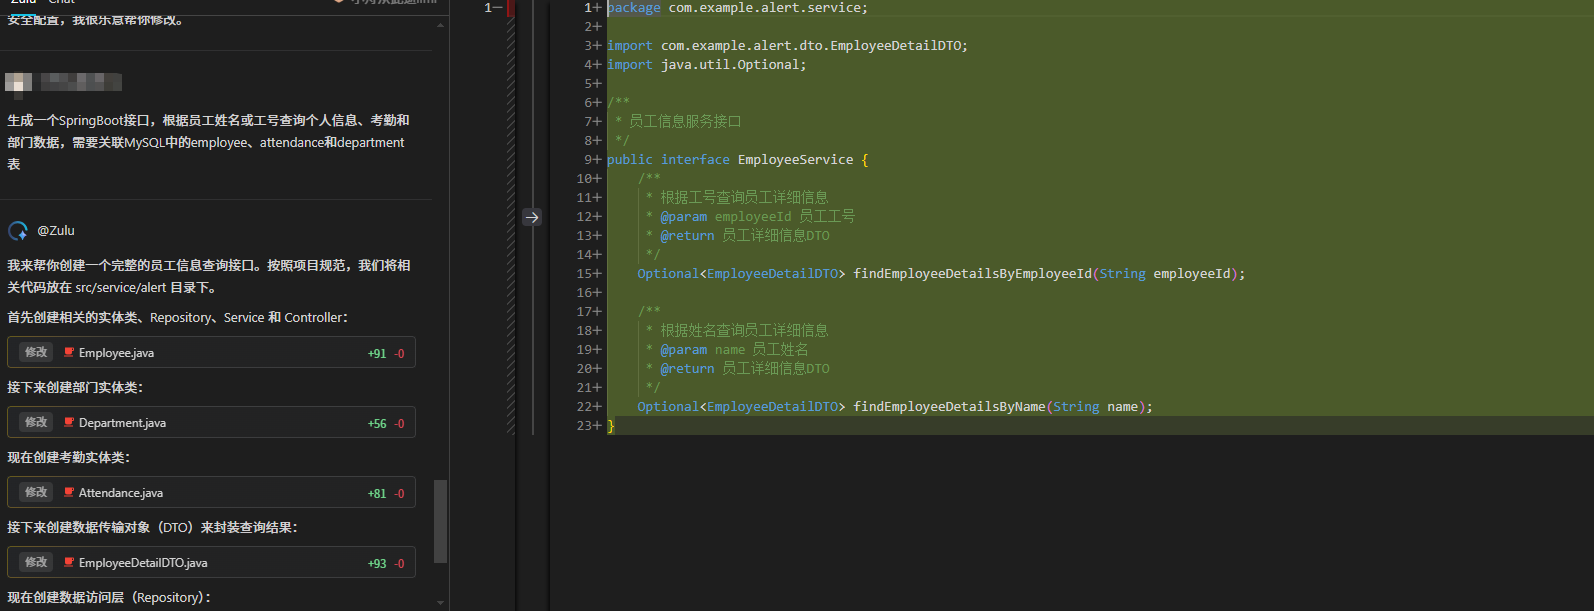This screenshot has width=1594, height=611.
Task: Click the Java file icon beside Department.java
Action: click(x=69, y=423)
